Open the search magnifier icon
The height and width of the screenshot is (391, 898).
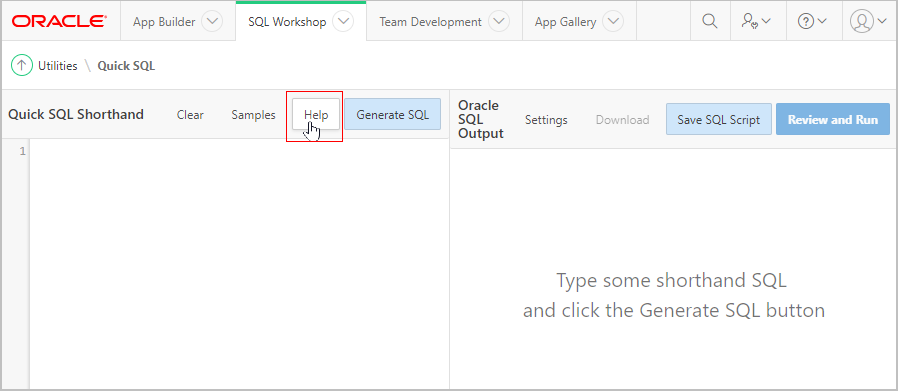pos(710,21)
